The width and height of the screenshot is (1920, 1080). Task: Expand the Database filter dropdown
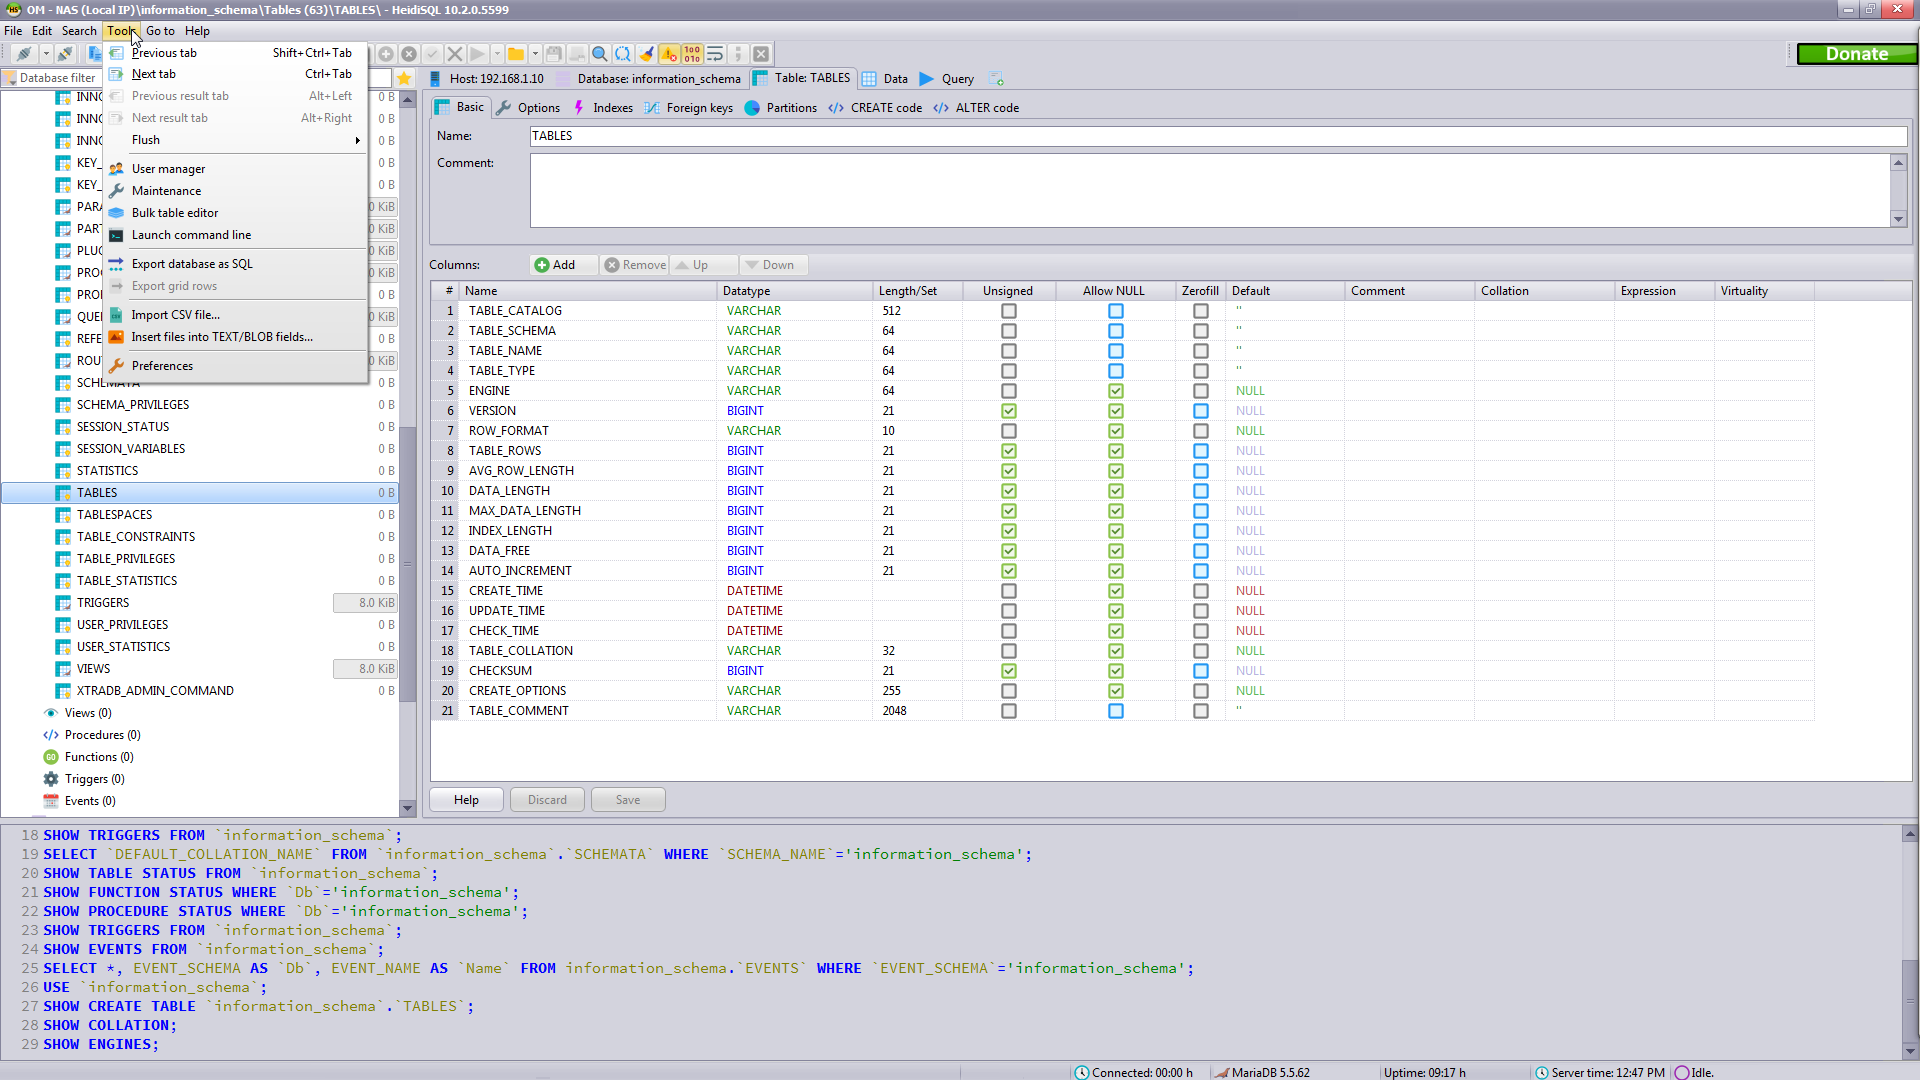coord(11,78)
